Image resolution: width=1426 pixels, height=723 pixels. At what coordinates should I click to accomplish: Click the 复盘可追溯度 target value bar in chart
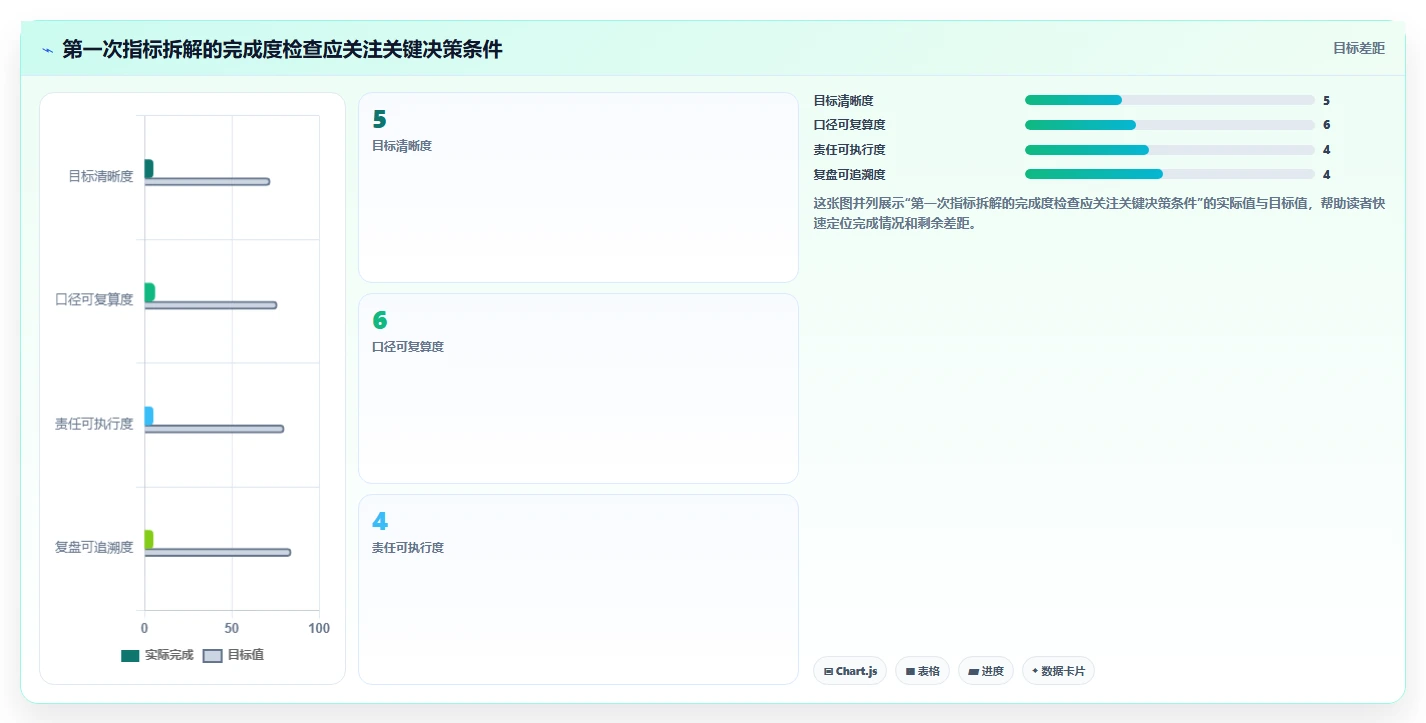(x=218, y=552)
